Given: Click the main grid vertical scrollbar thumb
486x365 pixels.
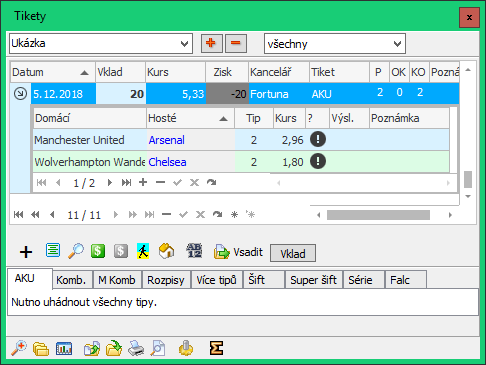Looking at the screenshot, I should [x=468, y=180].
